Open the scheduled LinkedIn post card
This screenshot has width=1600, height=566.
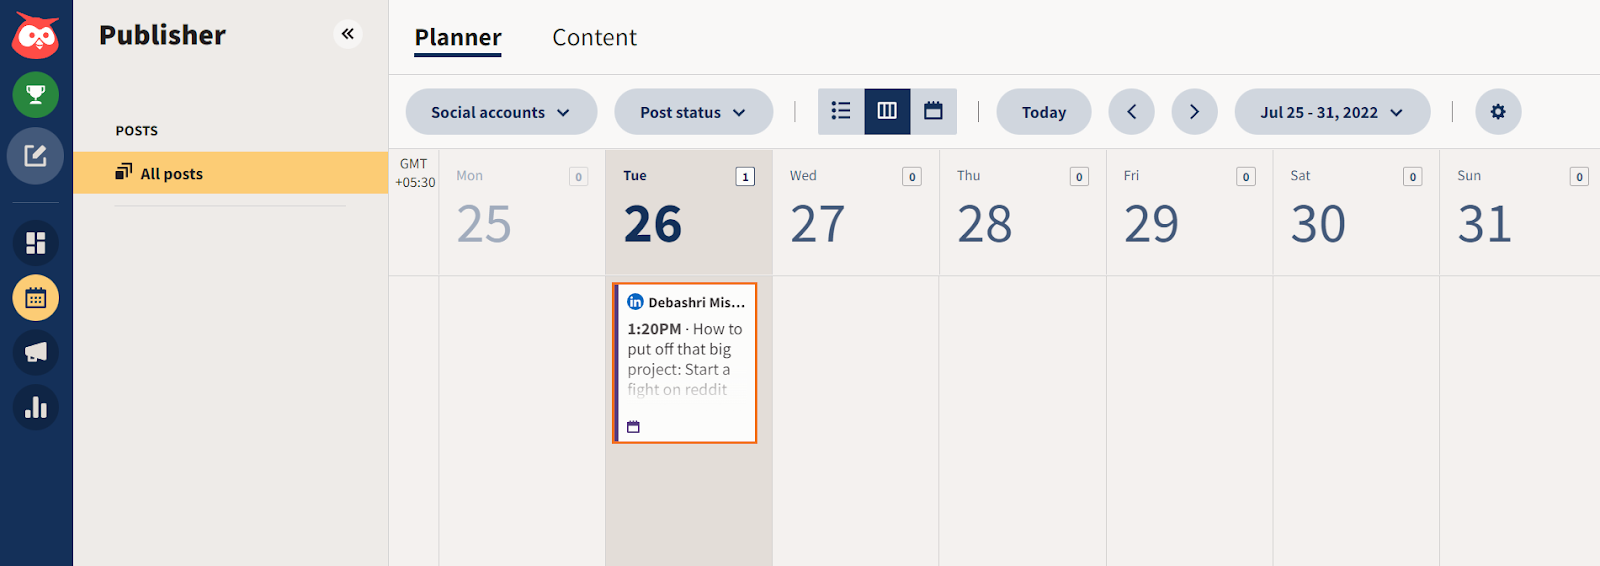[x=685, y=362]
